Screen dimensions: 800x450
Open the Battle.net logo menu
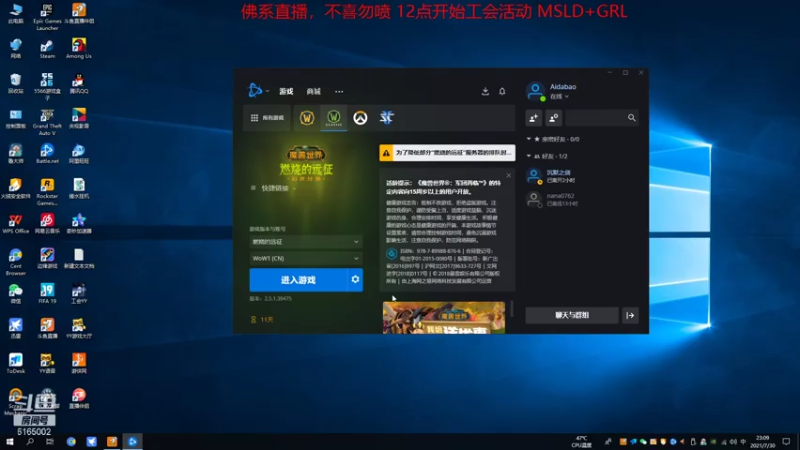pyautogui.click(x=258, y=90)
